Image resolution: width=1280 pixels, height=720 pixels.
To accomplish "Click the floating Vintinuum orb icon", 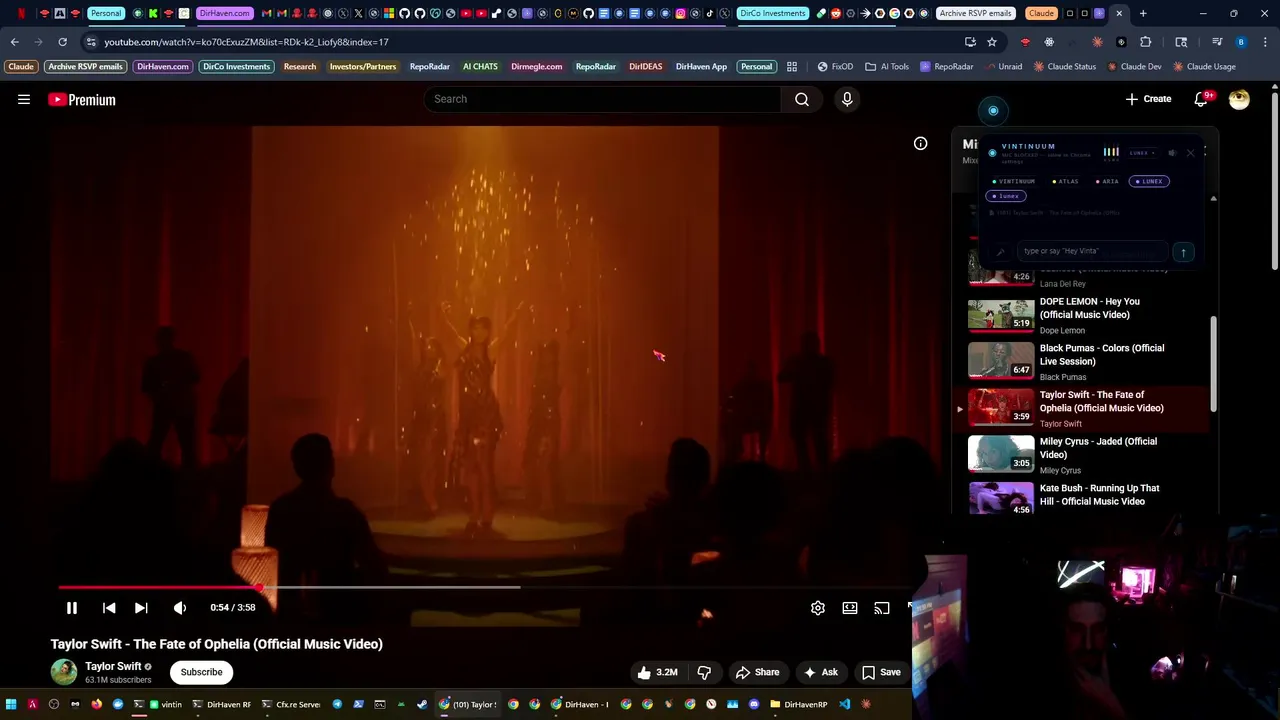I will click(x=993, y=111).
